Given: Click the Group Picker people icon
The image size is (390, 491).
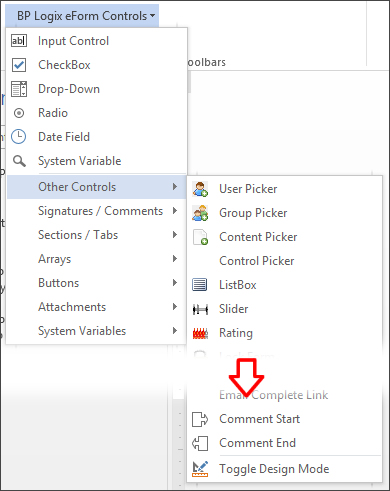Looking at the screenshot, I should click(200, 213).
